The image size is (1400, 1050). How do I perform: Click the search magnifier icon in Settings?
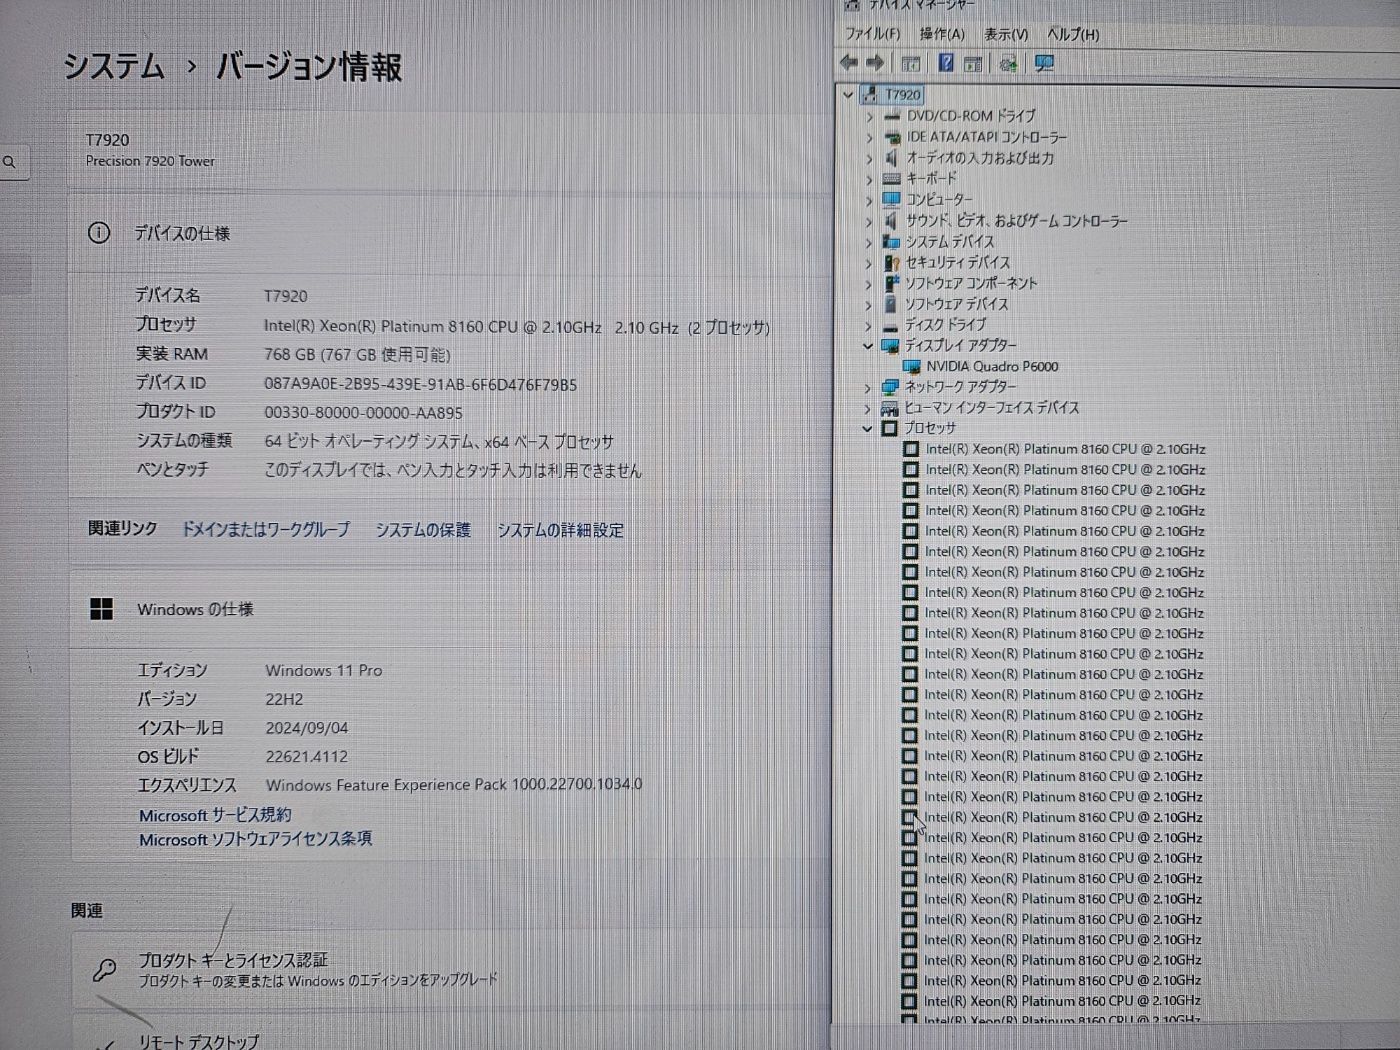10,161
